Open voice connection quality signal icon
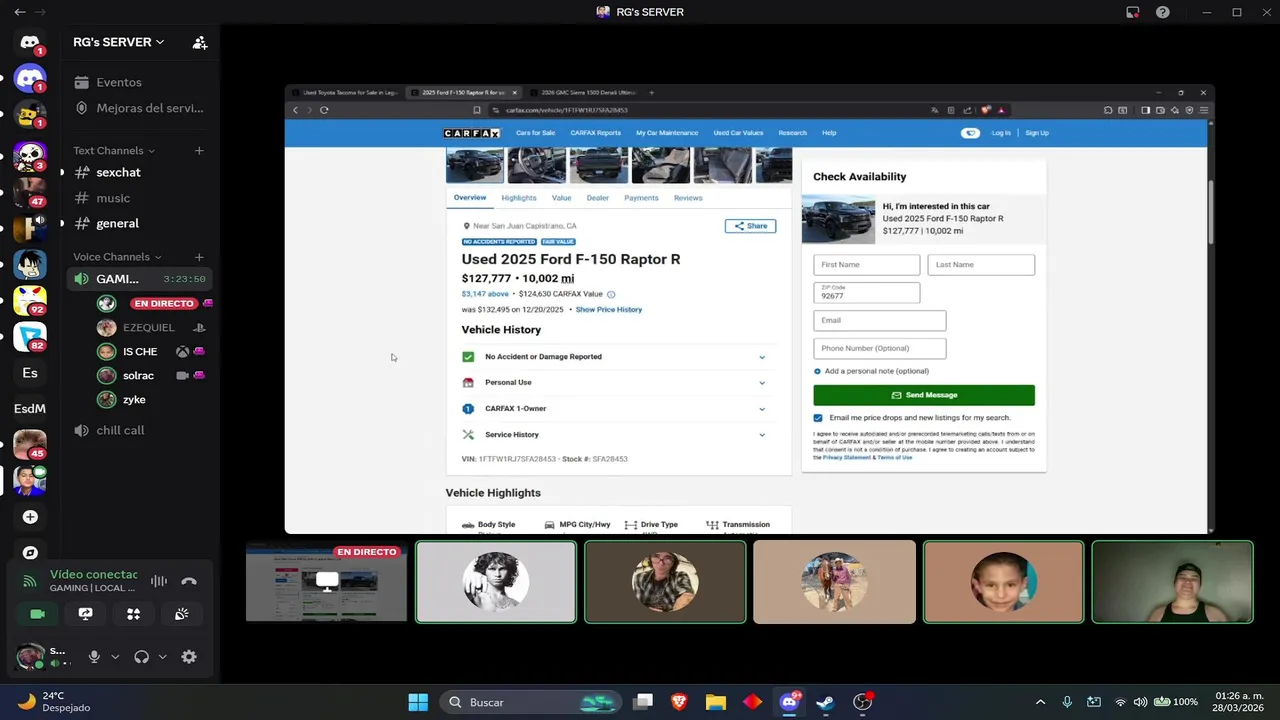The image size is (1280, 720). (30, 581)
